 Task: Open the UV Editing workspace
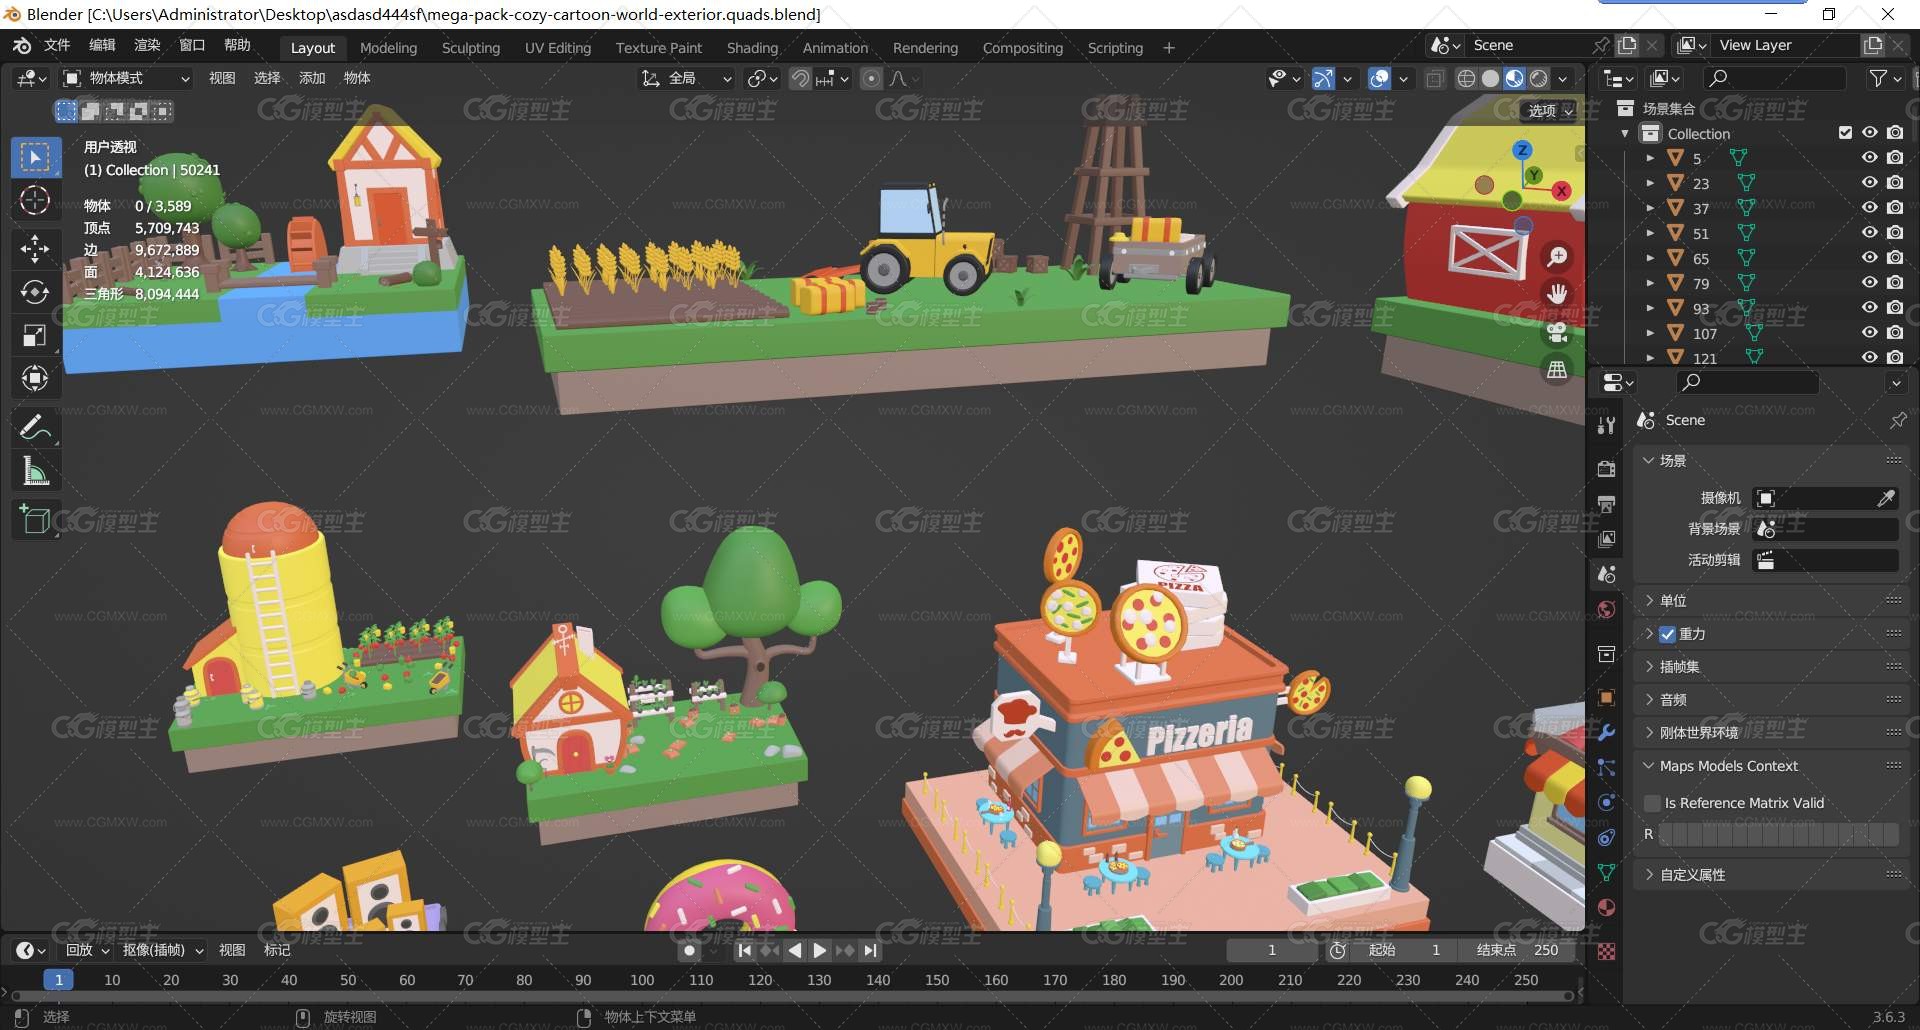pyautogui.click(x=558, y=48)
